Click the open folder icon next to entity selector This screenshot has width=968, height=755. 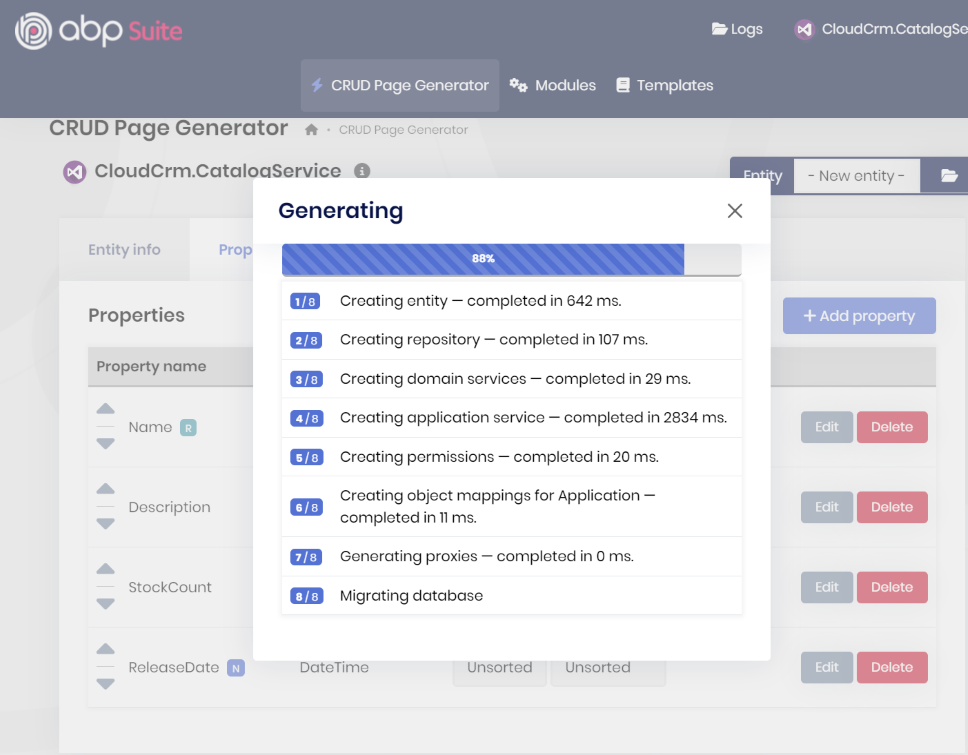tap(949, 176)
